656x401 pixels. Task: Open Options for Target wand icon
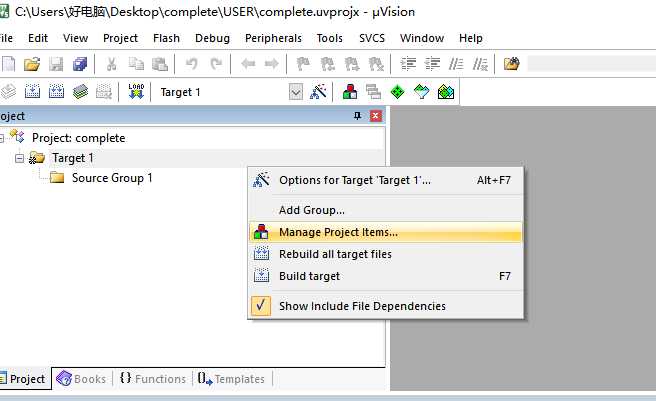tap(318, 91)
